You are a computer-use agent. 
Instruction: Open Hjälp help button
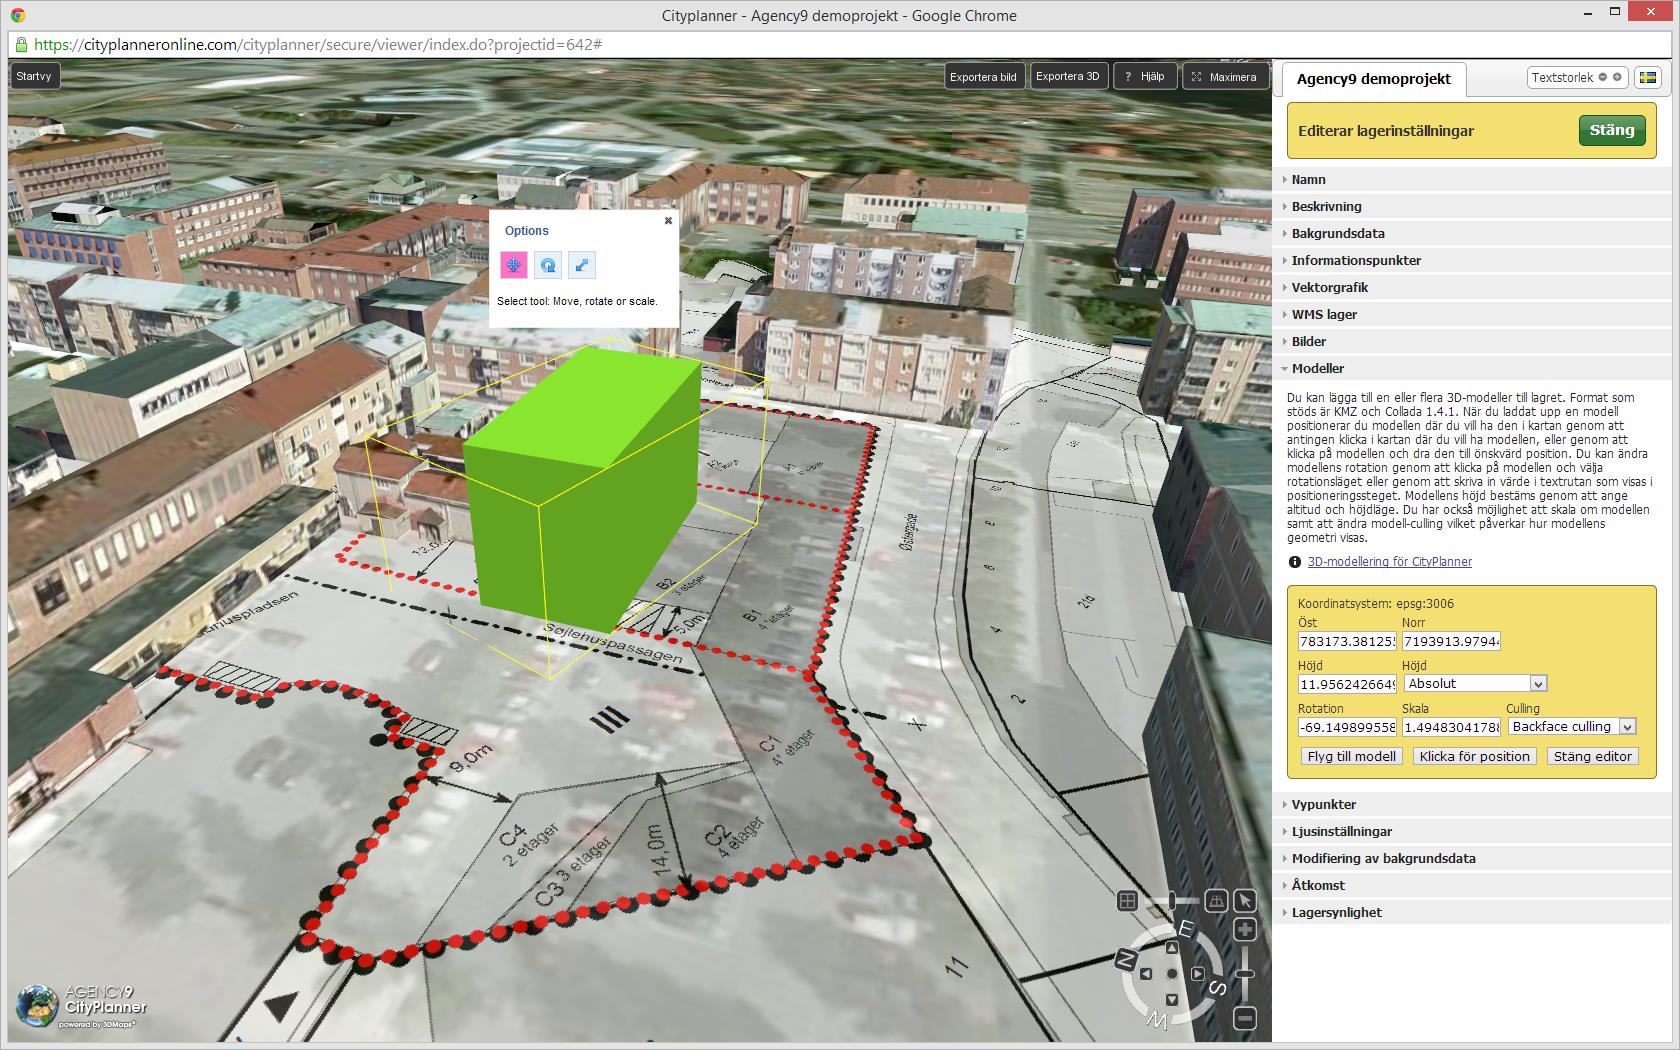click(x=1144, y=76)
